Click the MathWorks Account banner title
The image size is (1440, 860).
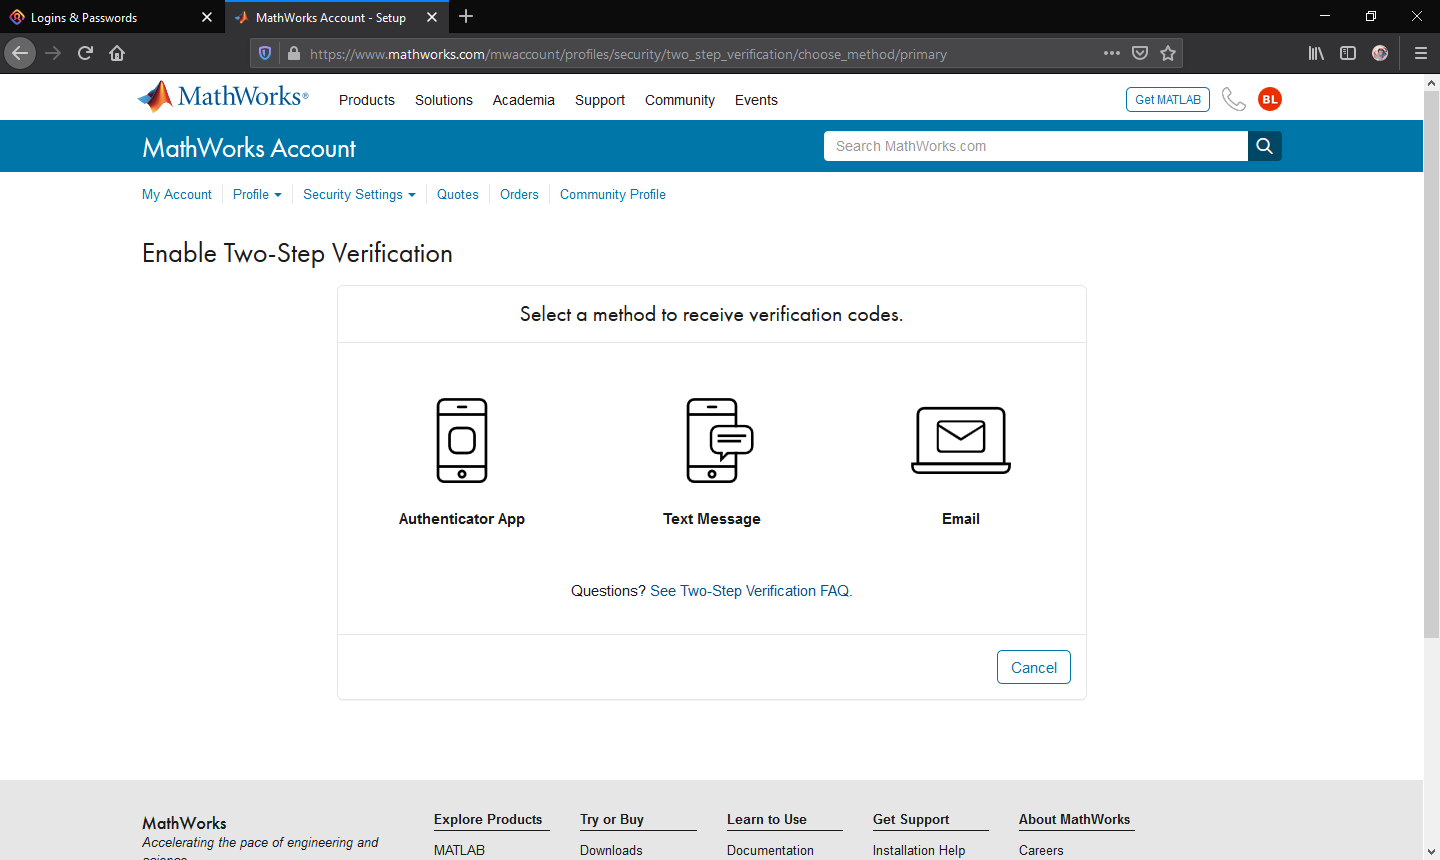[249, 148]
